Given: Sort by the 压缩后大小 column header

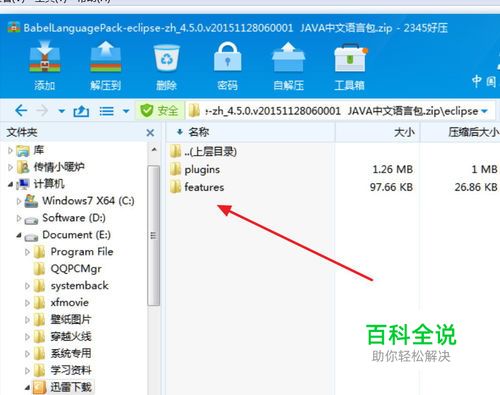Looking at the screenshot, I should (x=473, y=132).
